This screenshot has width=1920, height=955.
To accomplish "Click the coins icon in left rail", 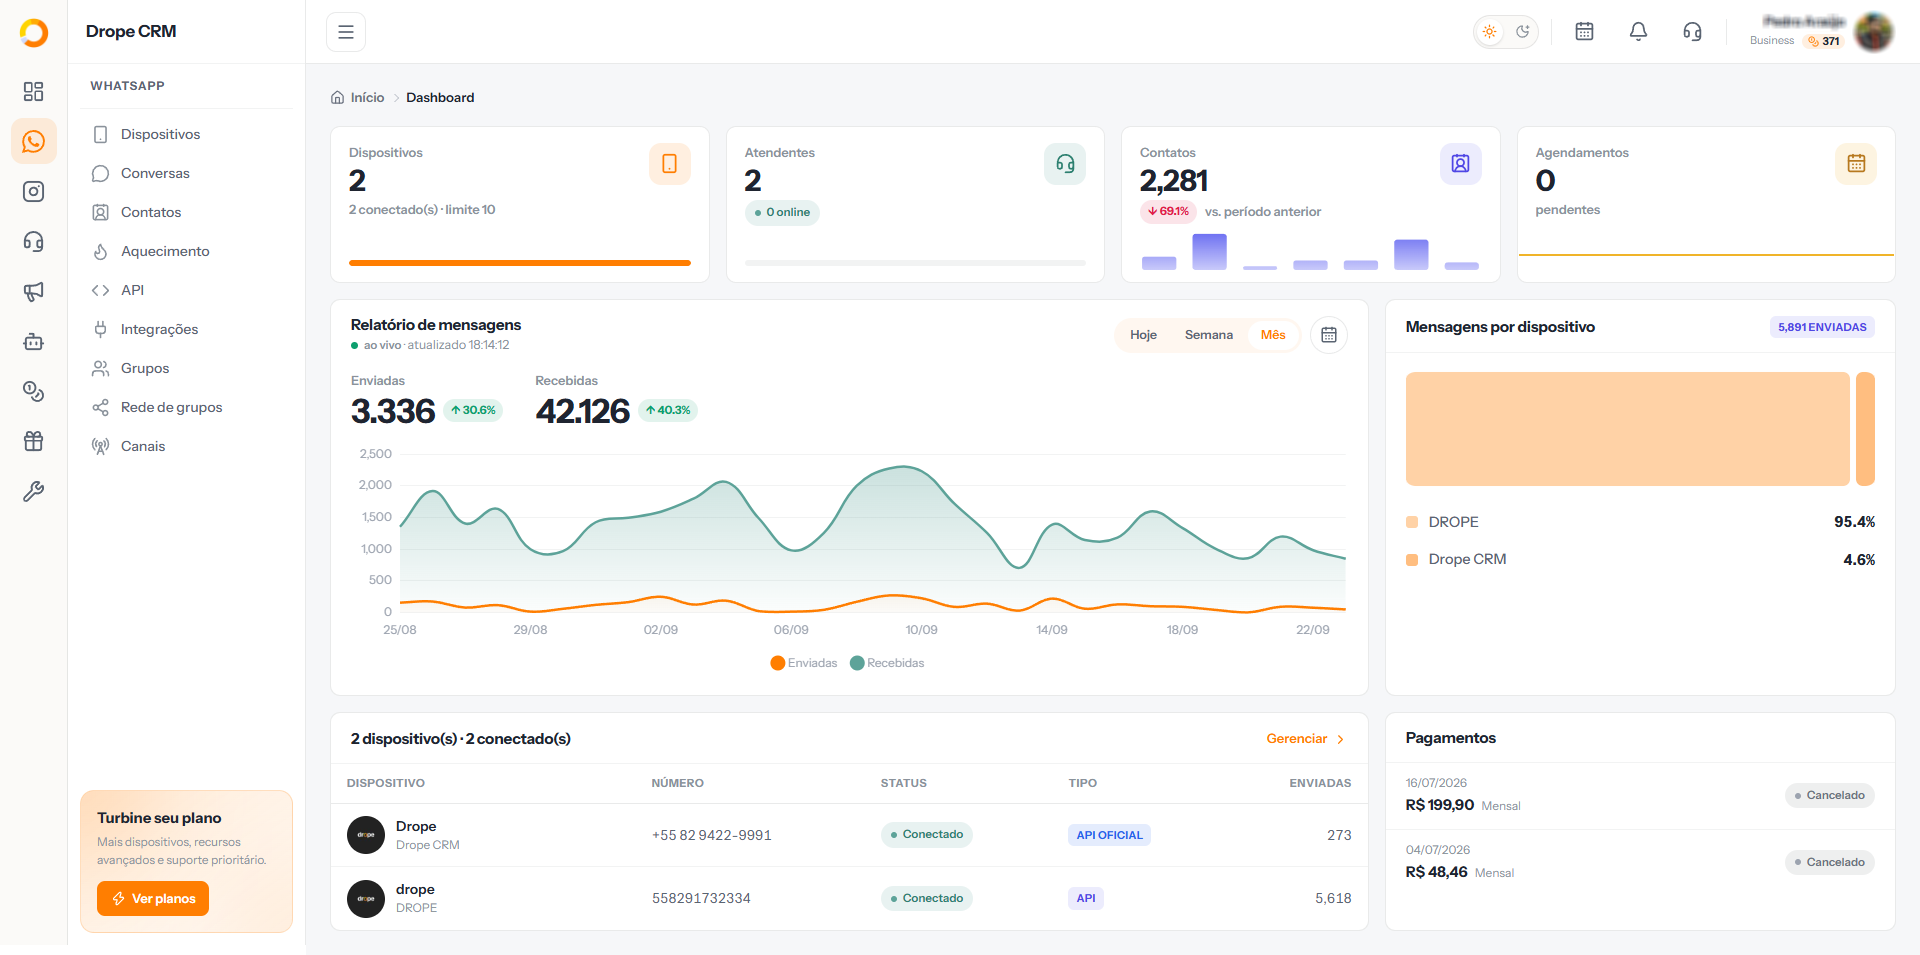I will tap(33, 392).
